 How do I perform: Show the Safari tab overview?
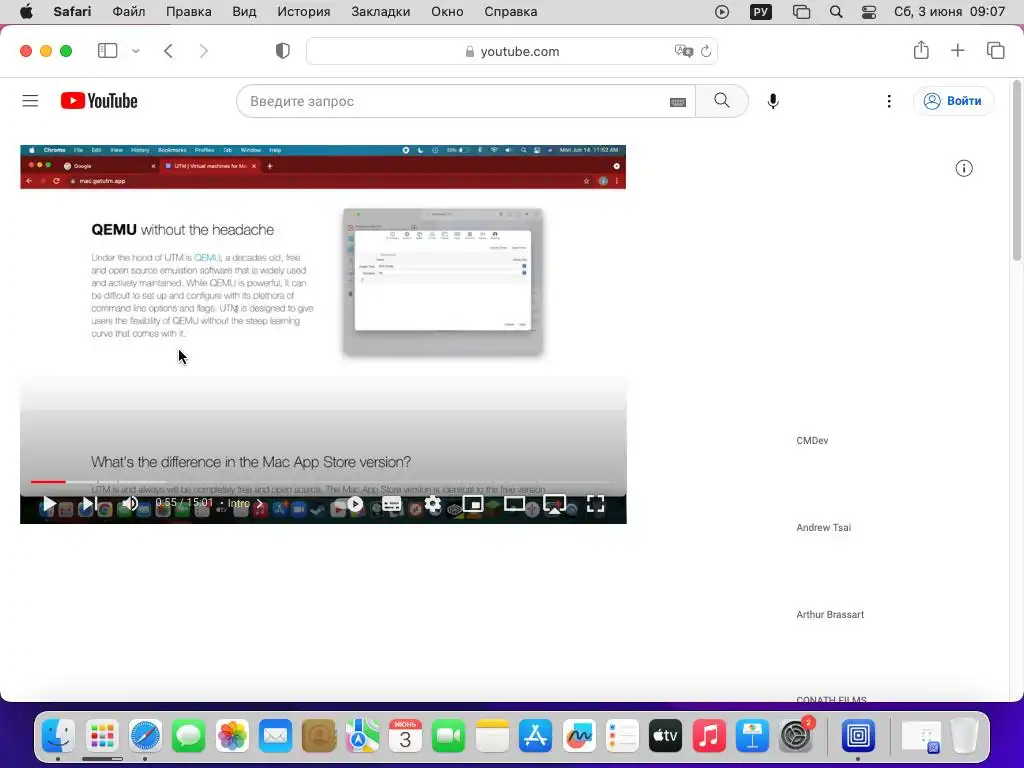[x=995, y=50]
